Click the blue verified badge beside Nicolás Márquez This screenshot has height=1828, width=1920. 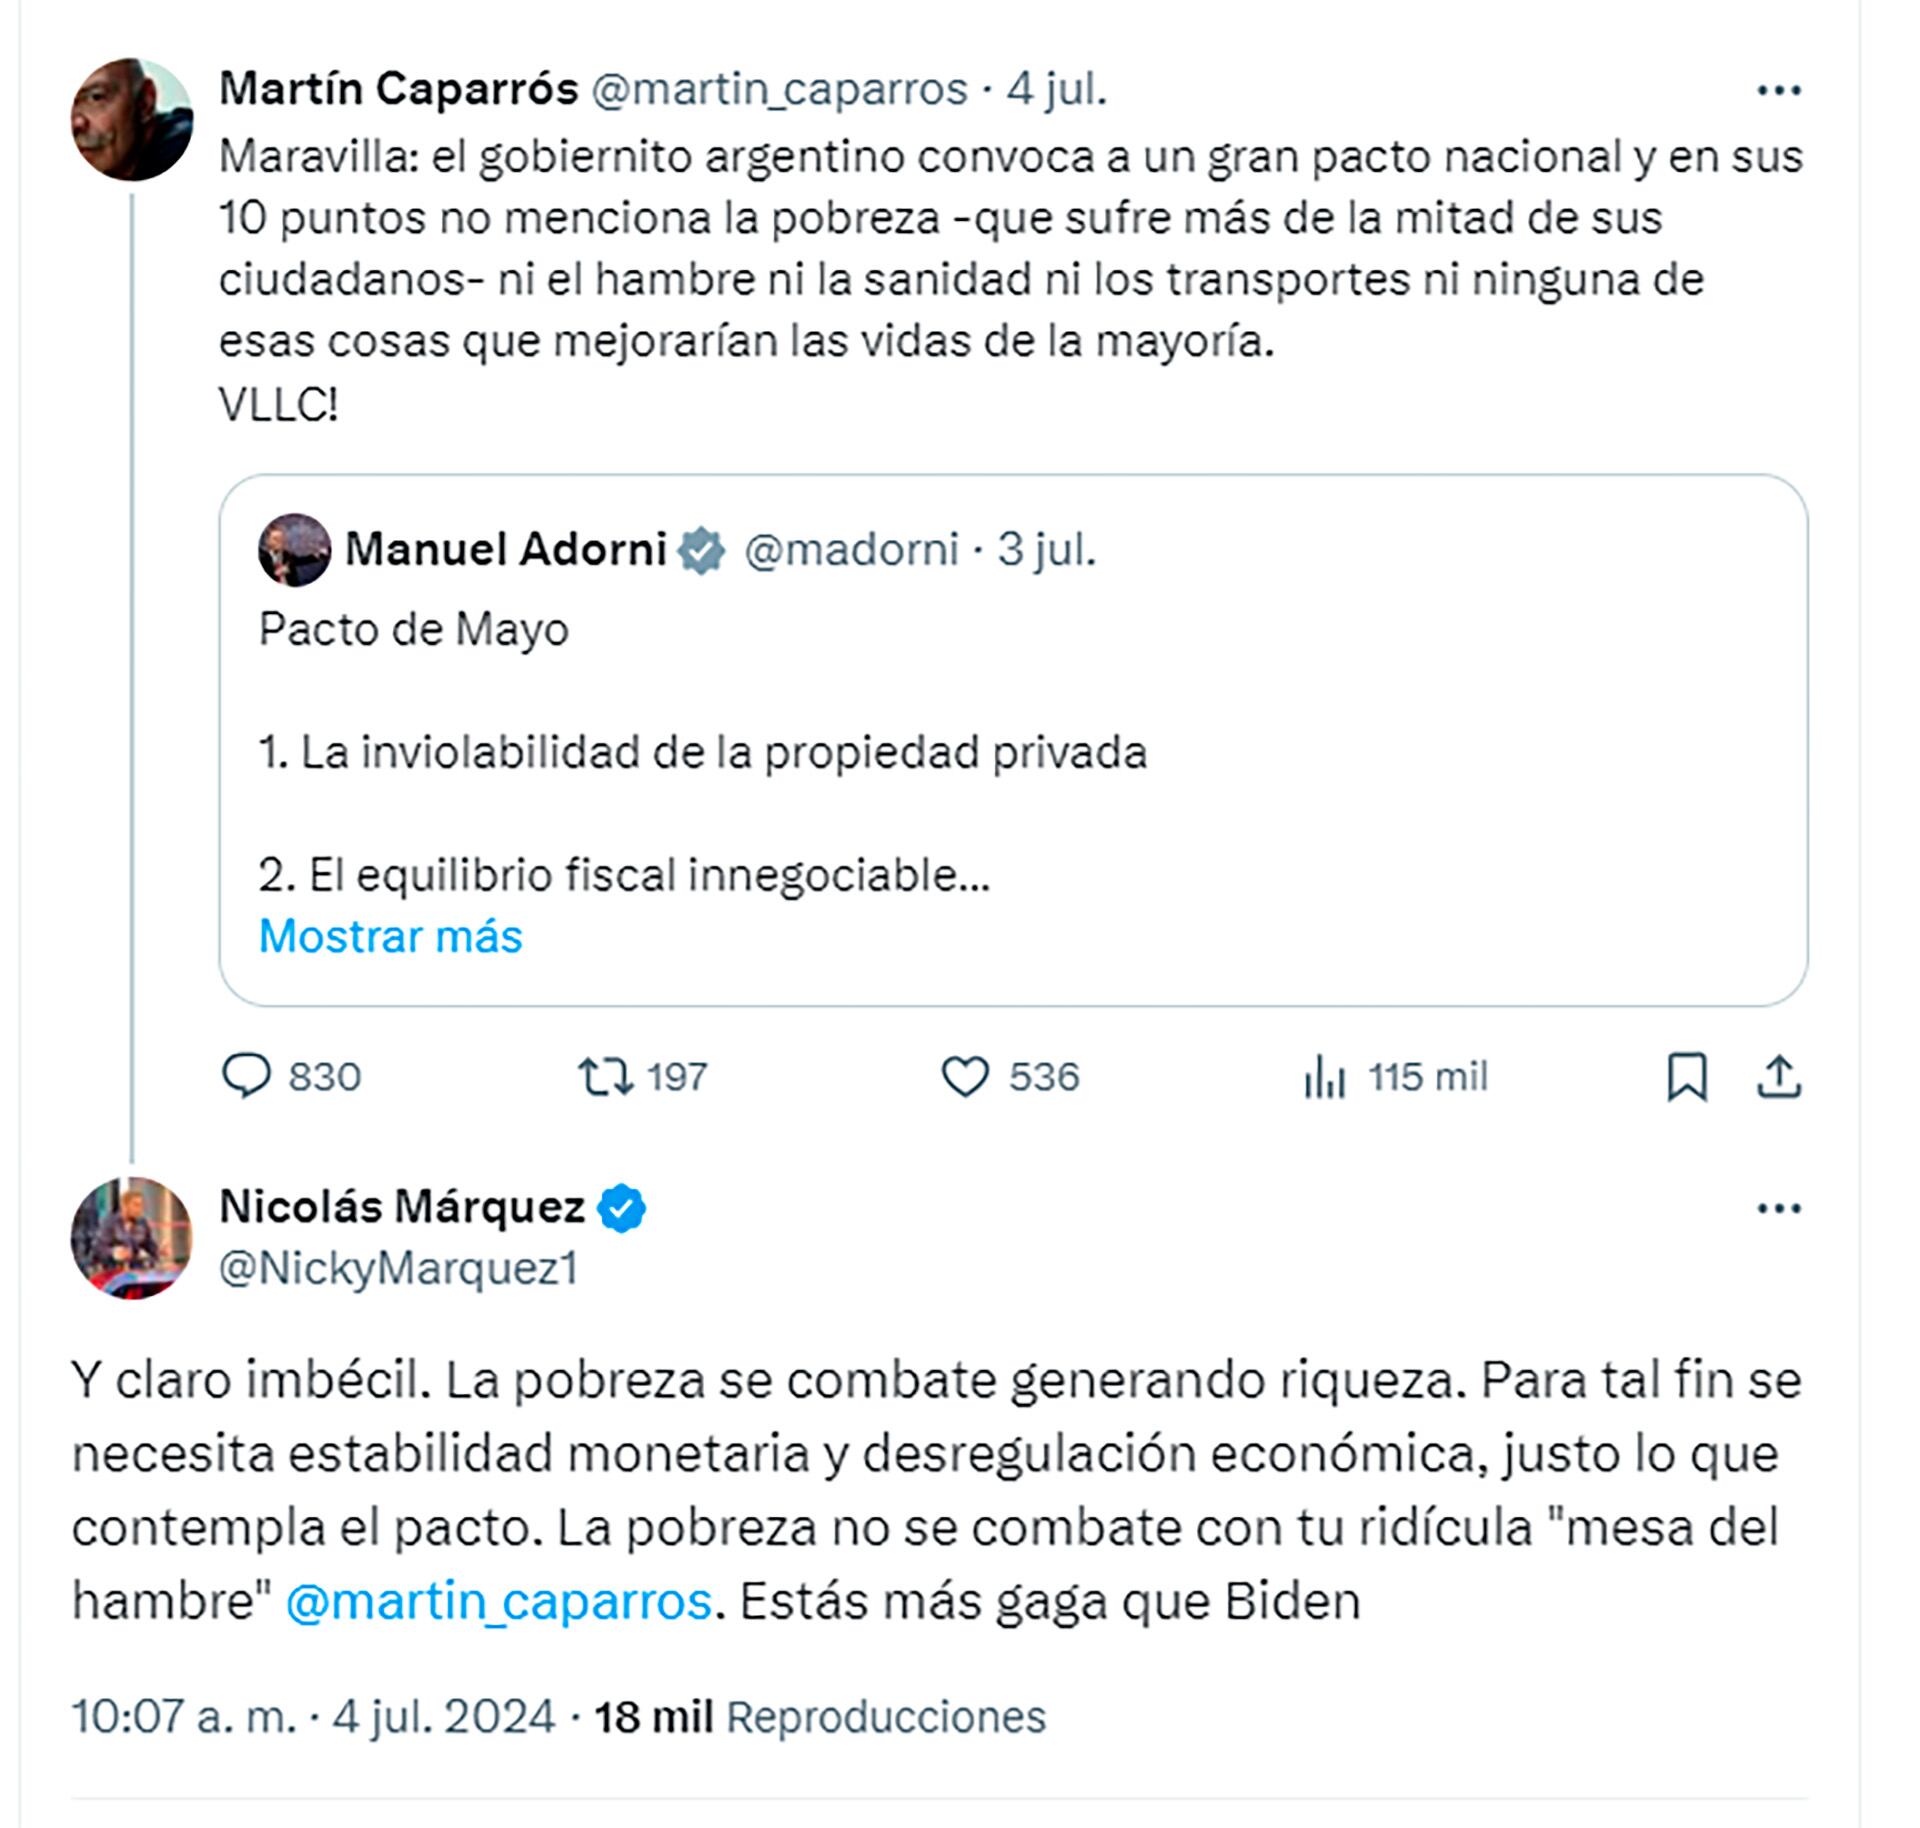621,1209
